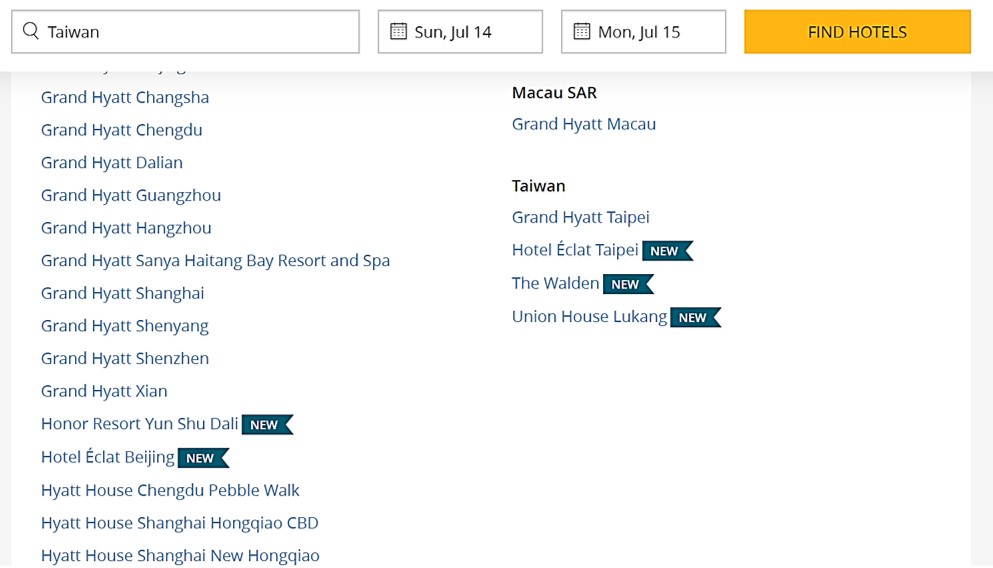The image size is (993, 568).
Task: Open Hyatt House Chengdu Pebble Walk
Action: 170,490
